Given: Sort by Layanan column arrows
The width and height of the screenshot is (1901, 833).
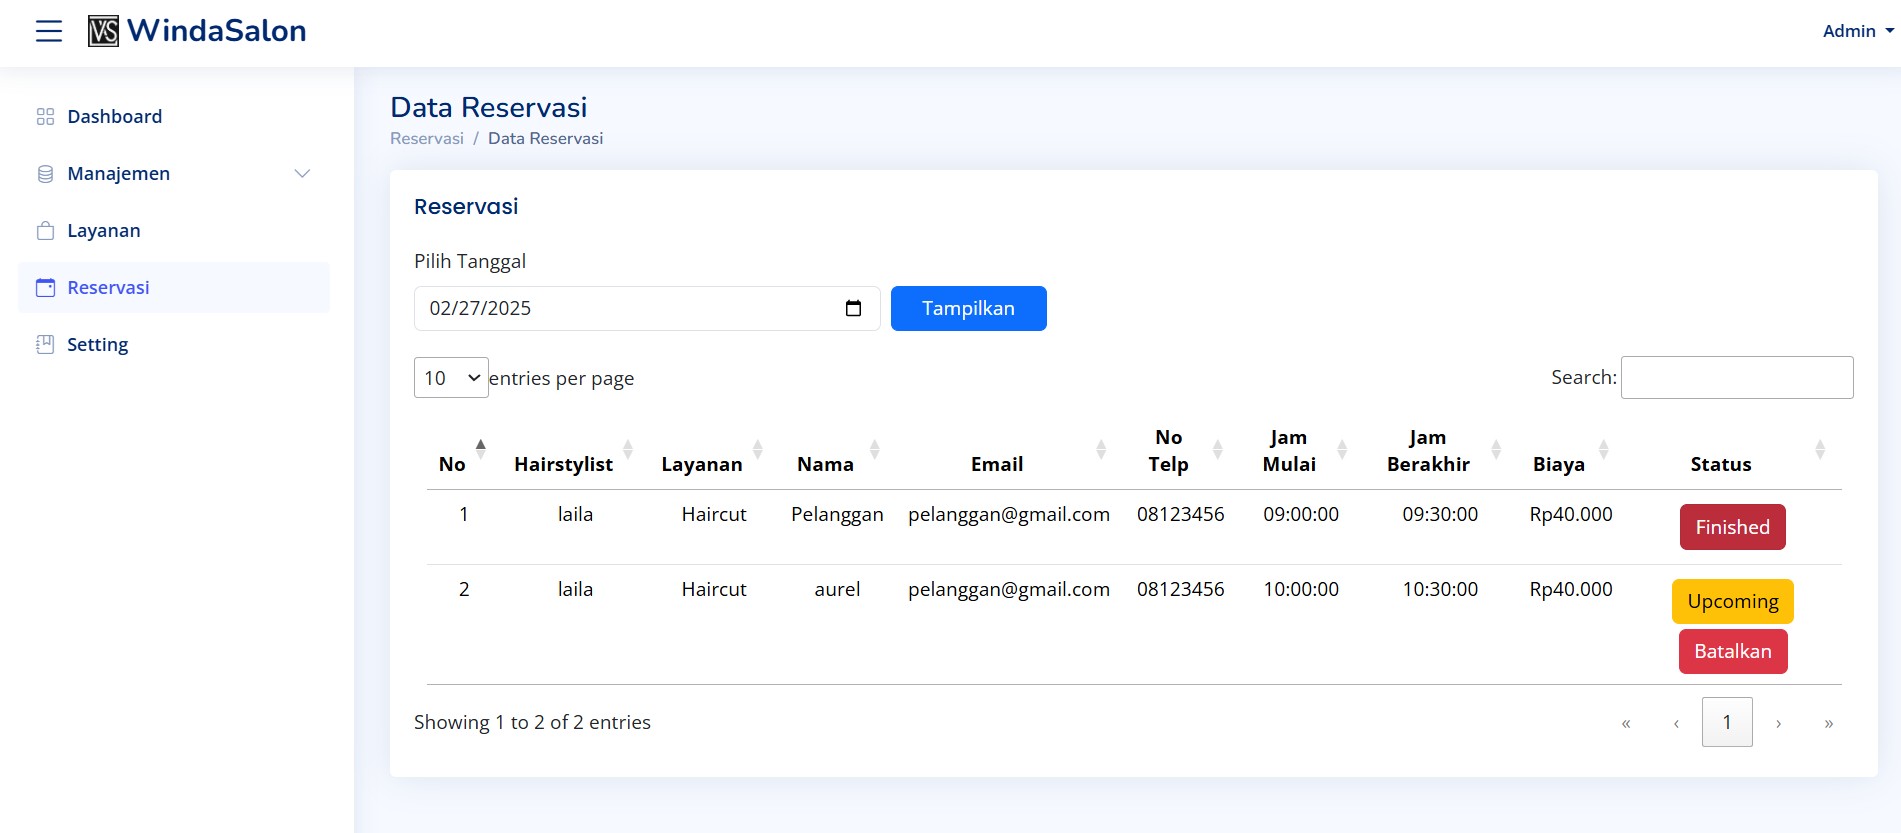Looking at the screenshot, I should coord(758,450).
